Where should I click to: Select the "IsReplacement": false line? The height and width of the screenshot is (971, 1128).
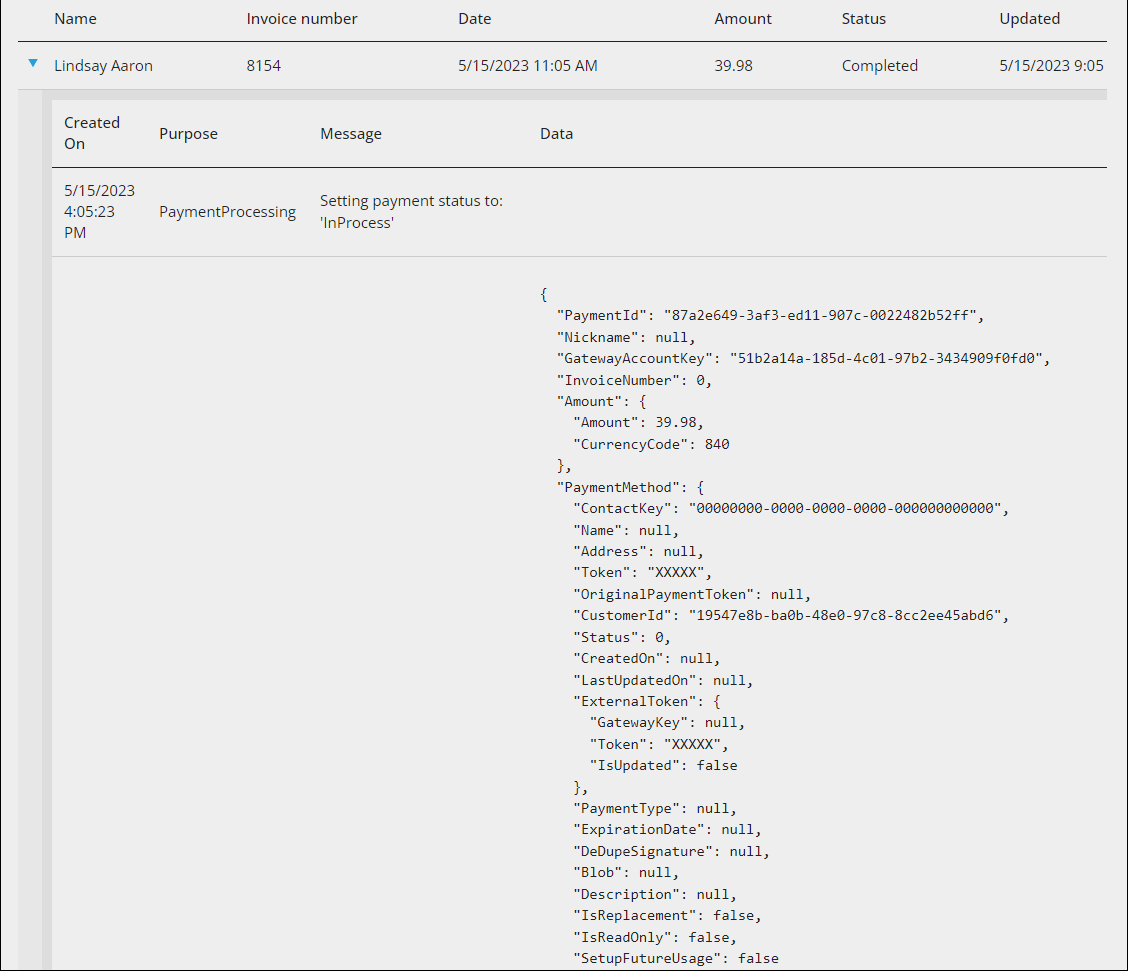point(667,915)
